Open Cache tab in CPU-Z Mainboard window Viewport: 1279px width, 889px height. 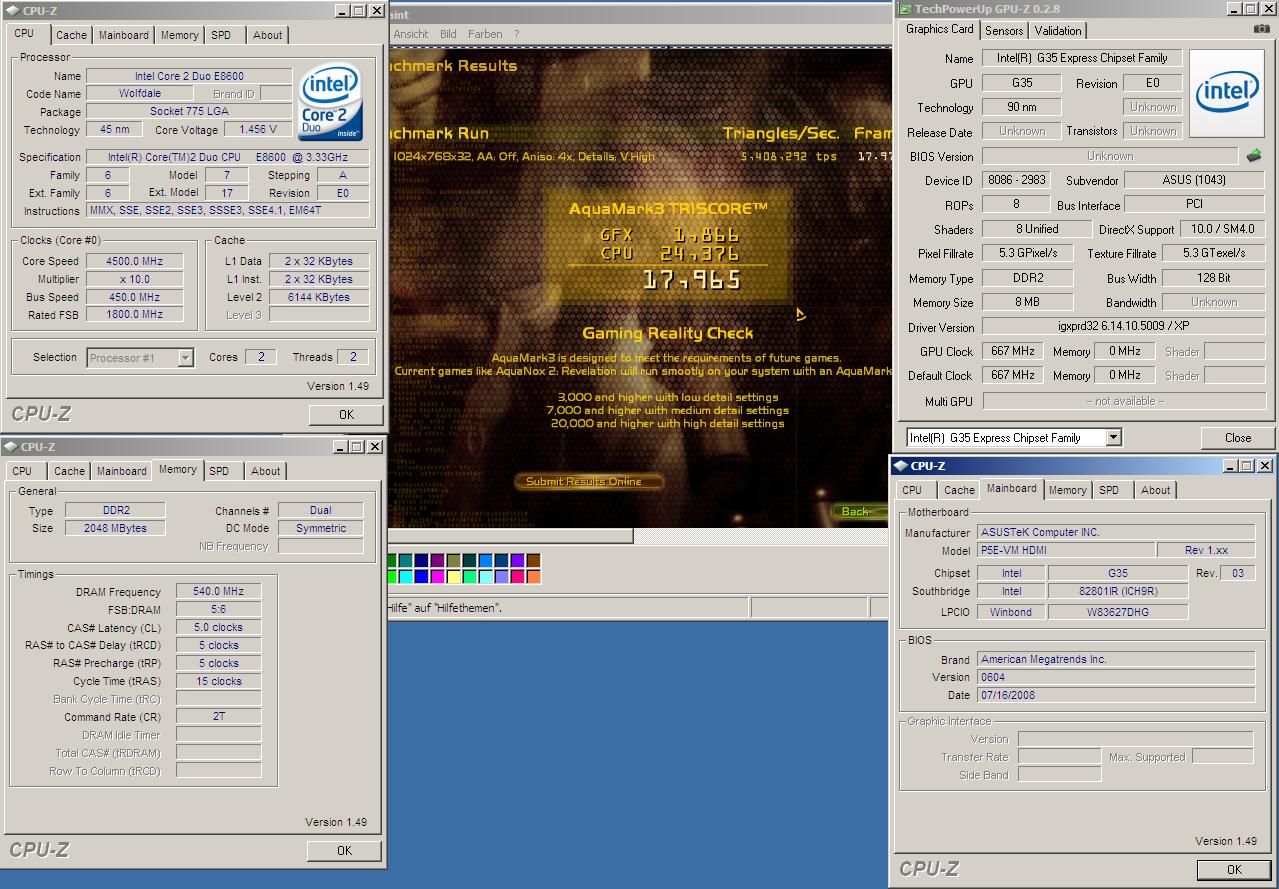pyautogui.click(x=959, y=490)
